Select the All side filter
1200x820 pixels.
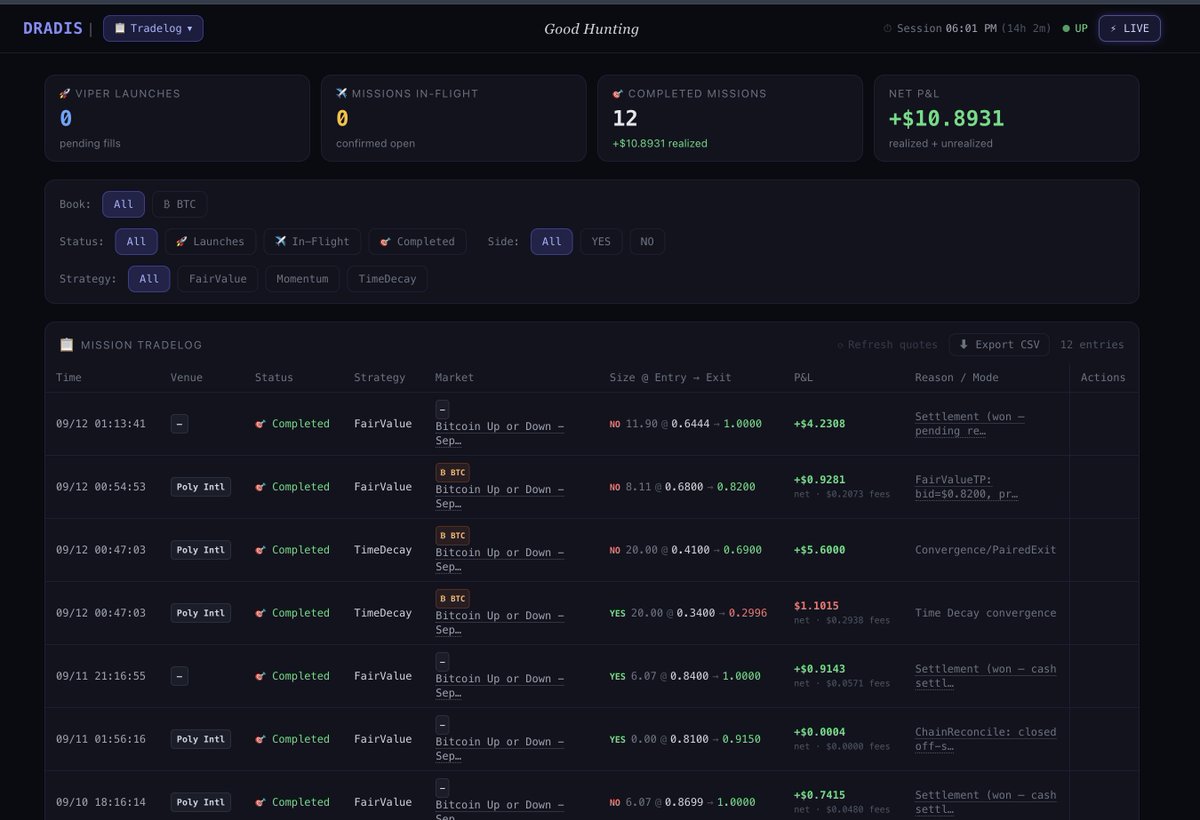point(552,241)
